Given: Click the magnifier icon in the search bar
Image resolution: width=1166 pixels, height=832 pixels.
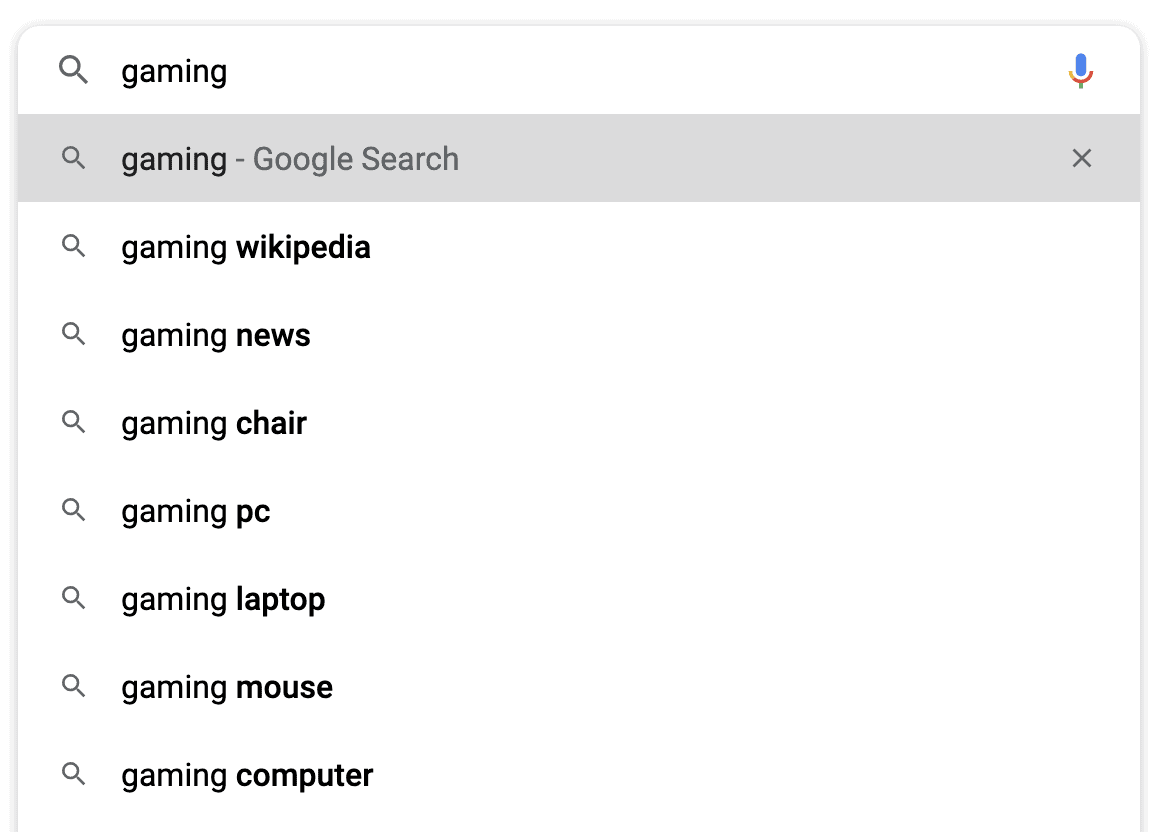Looking at the screenshot, I should click(72, 71).
